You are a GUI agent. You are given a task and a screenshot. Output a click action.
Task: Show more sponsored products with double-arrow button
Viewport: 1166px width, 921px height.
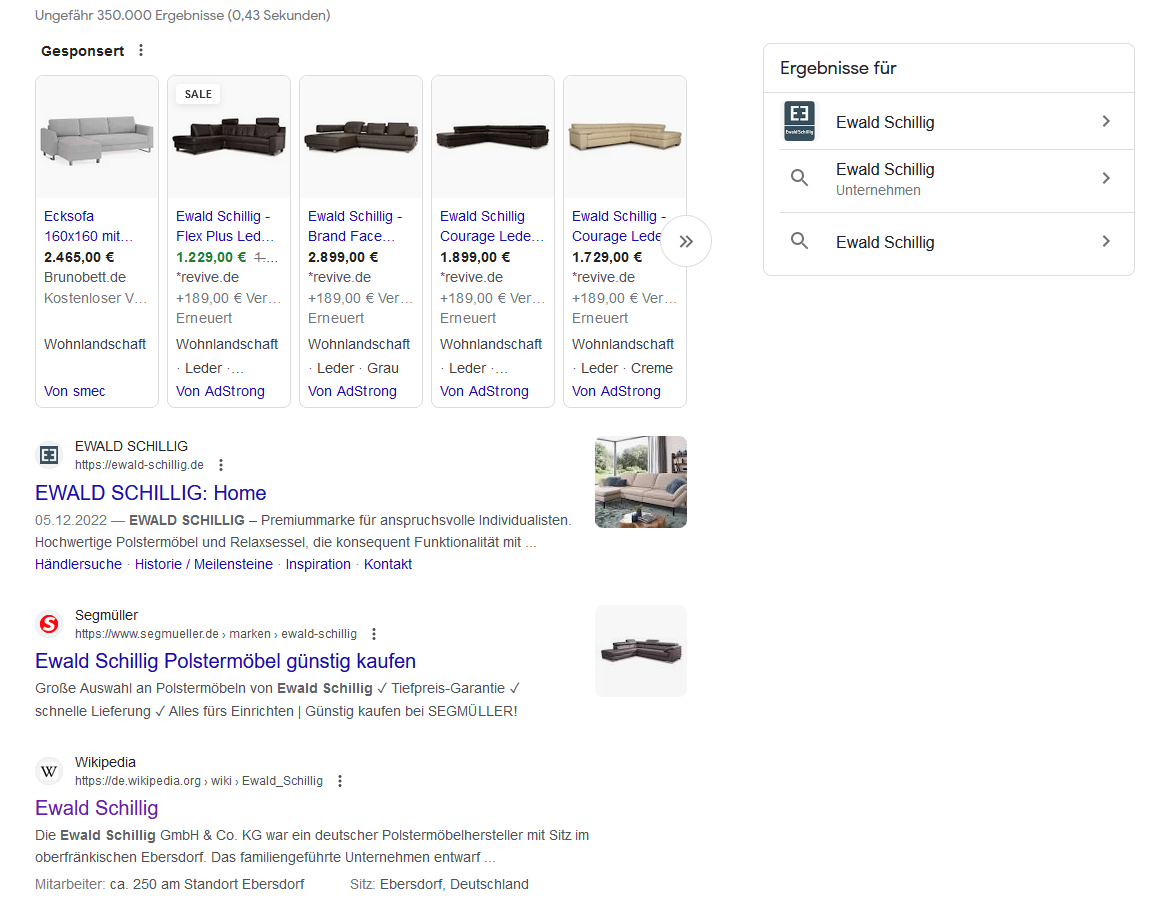coord(686,241)
